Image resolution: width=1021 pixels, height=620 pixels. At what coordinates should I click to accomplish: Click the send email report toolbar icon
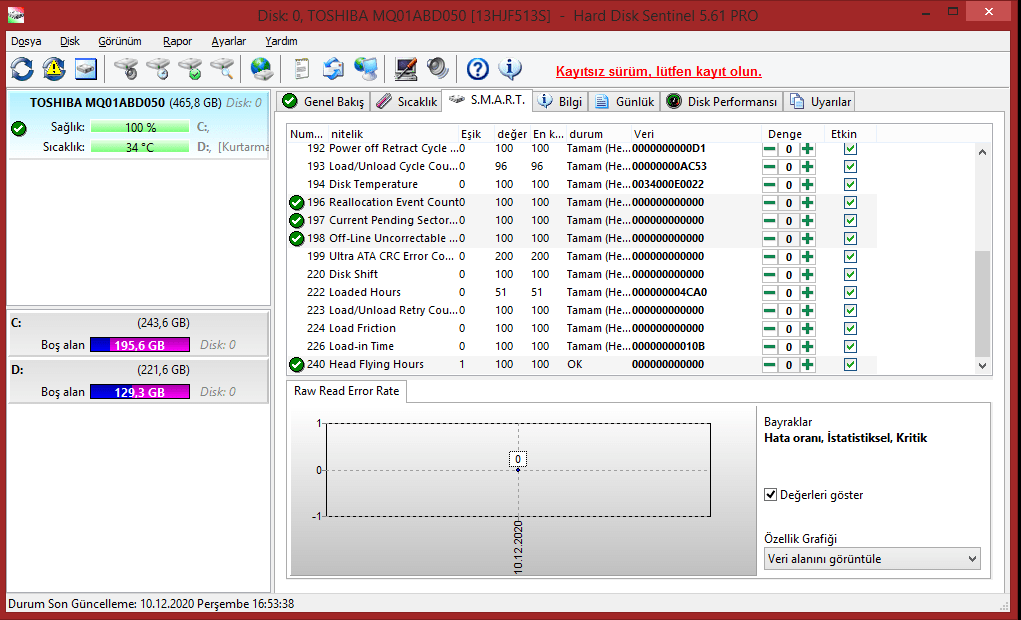coord(333,68)
